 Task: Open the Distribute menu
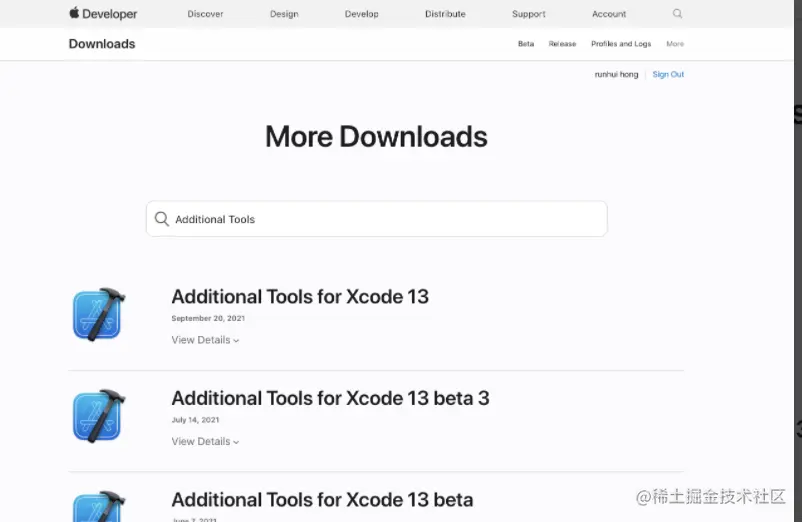pyautogui.click(x=445, y=14)
